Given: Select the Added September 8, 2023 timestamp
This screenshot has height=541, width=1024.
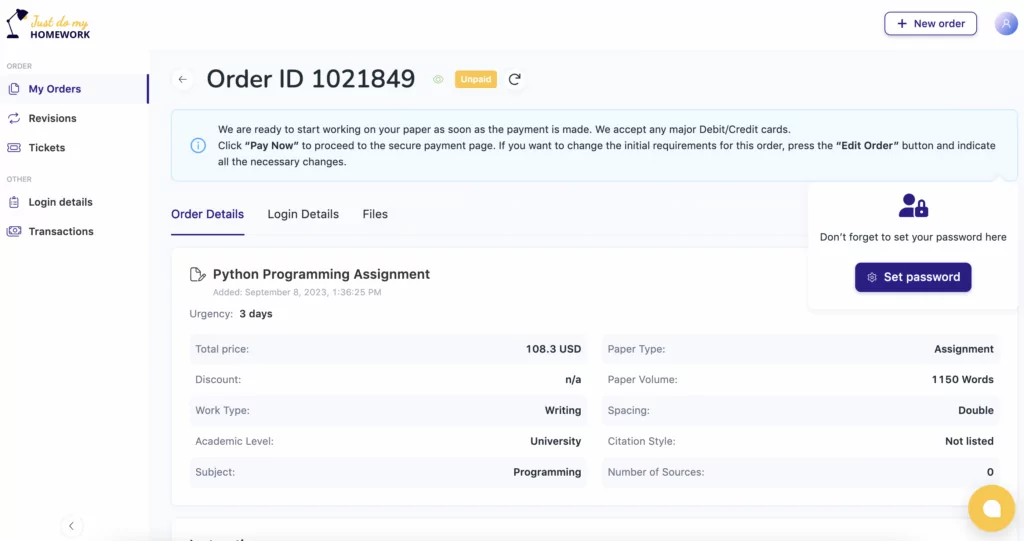Looking at the screenshot, I should tap(297, 292).
